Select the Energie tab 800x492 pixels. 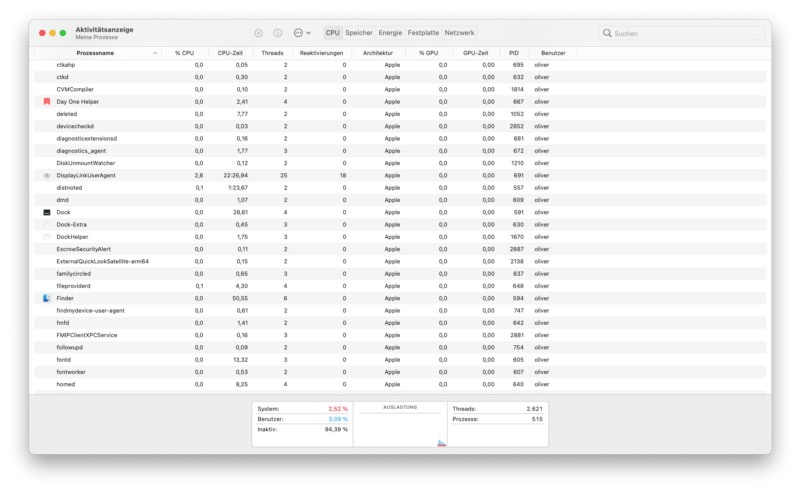point(390,33)
